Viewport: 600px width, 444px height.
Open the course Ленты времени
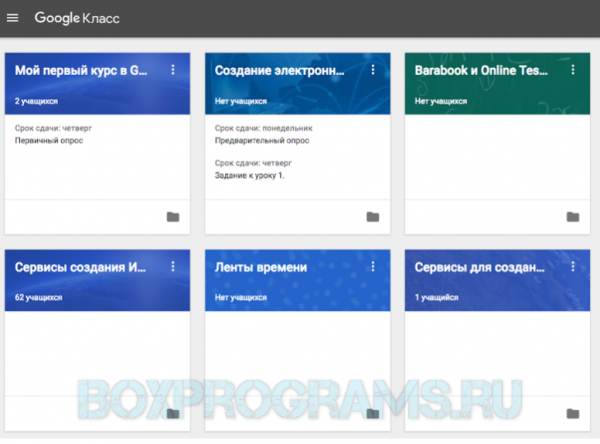coord(261,267)
